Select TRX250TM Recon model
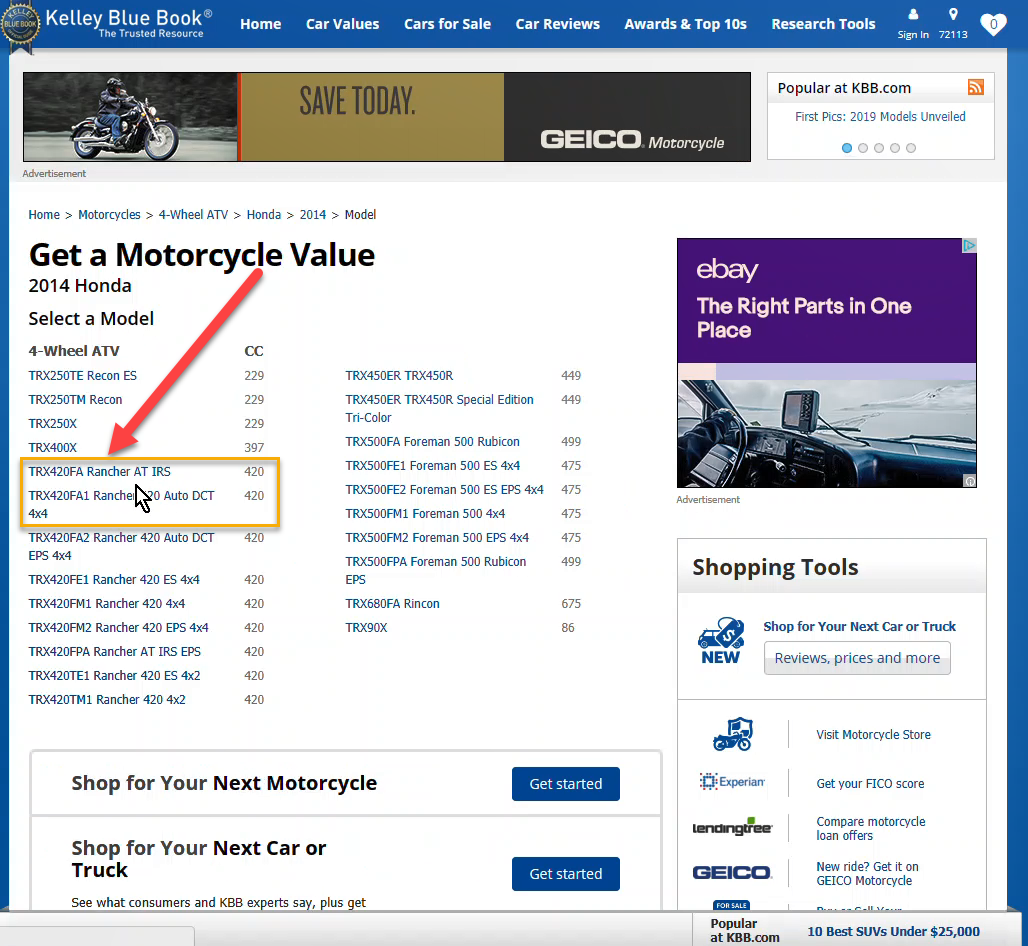Screen dimensions: 1028x946 [75, 400]
